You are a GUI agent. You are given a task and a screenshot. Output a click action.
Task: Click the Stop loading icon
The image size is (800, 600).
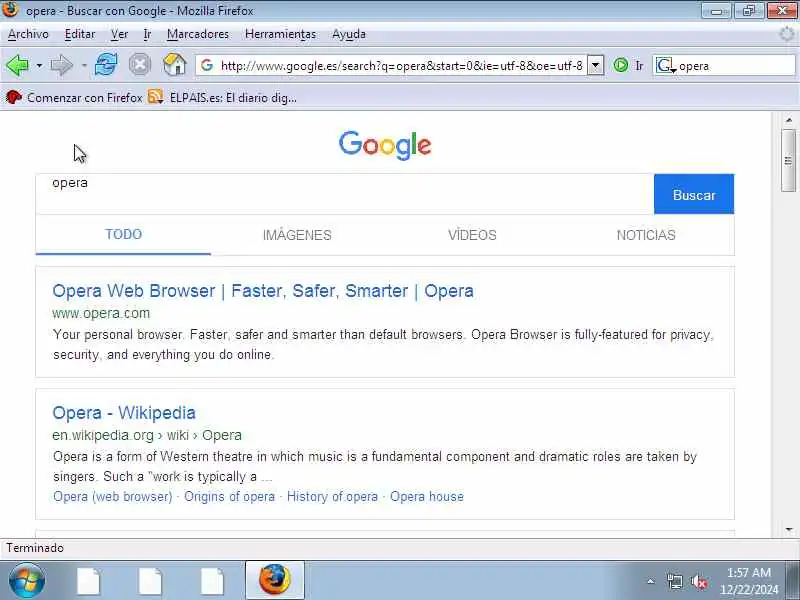tap(139, 65)
